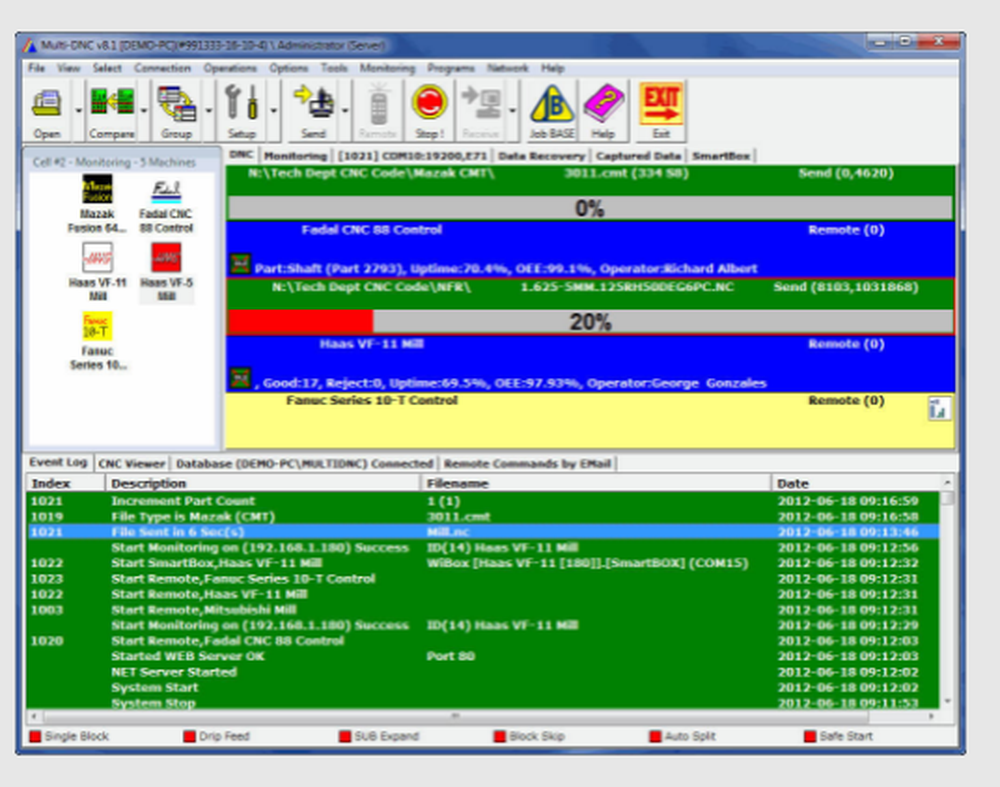This screenshot has width=1000, height=787.
Task: Toggle the Single Block indicator
Action: coord(35,737)
